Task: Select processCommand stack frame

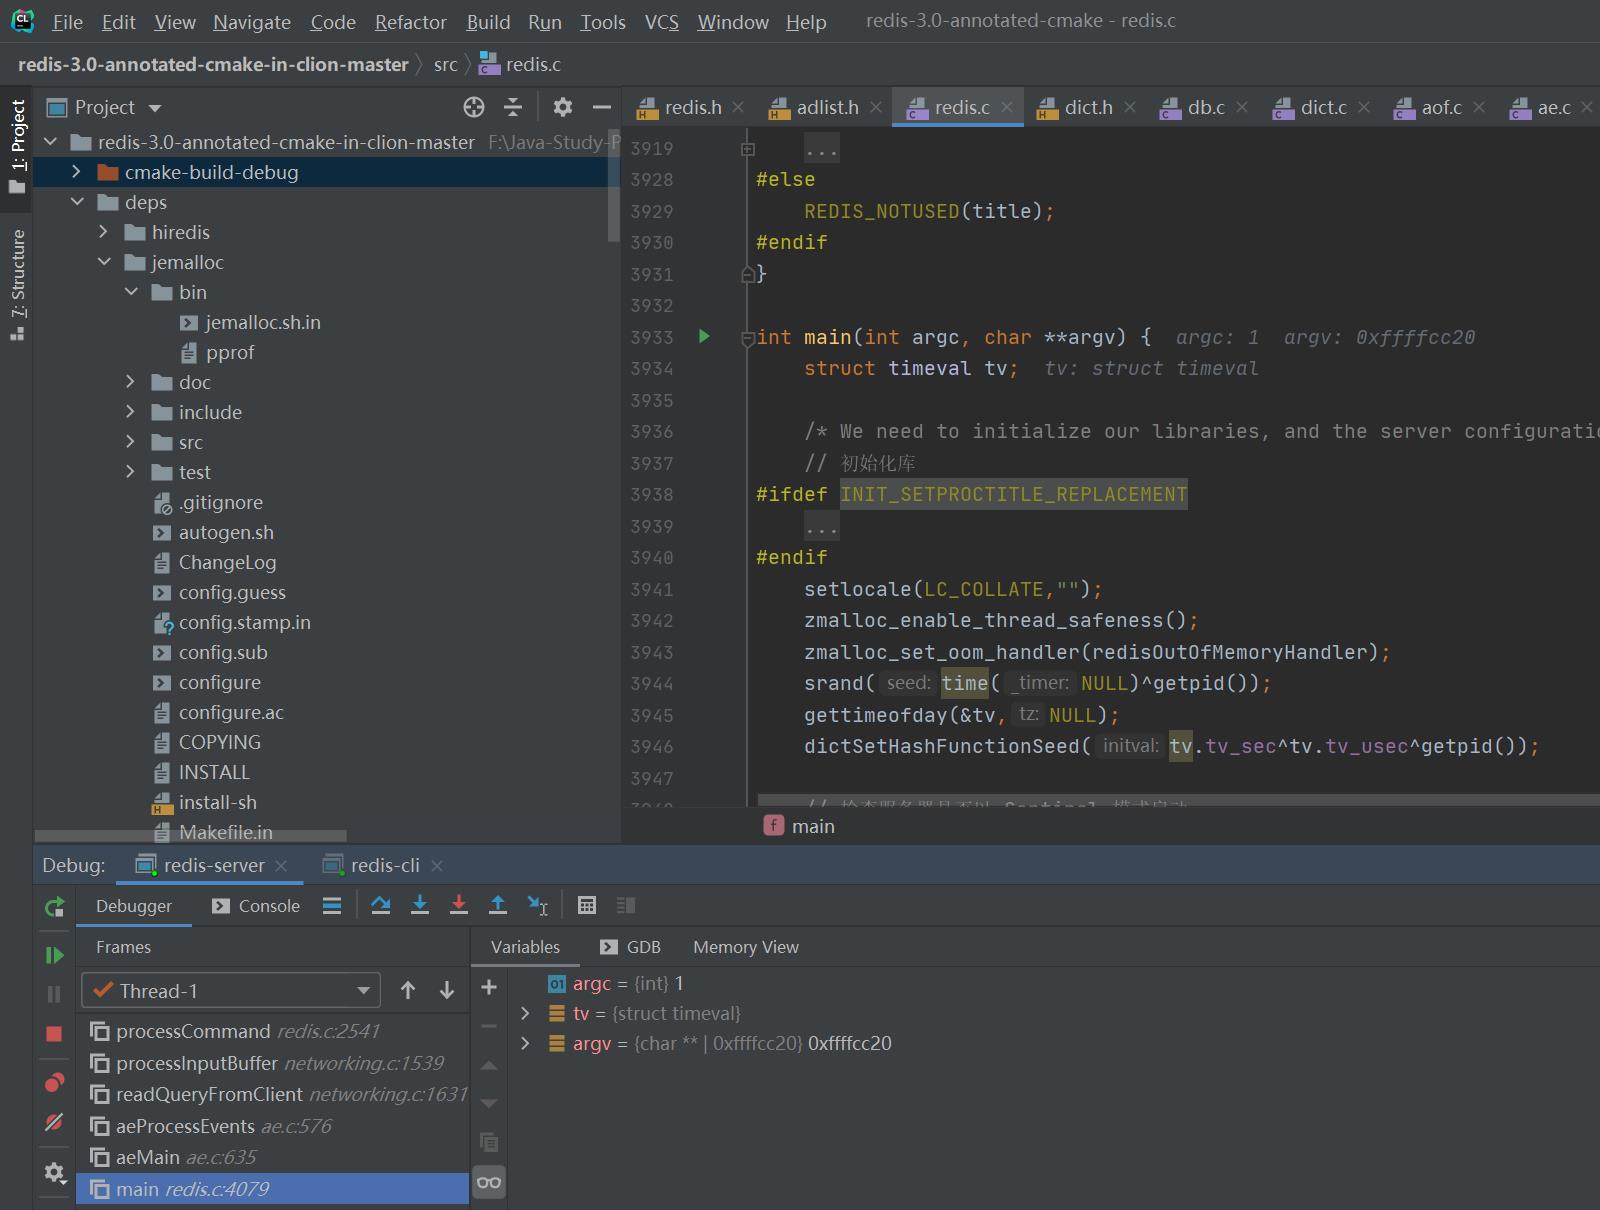Action: [272, 1031]
